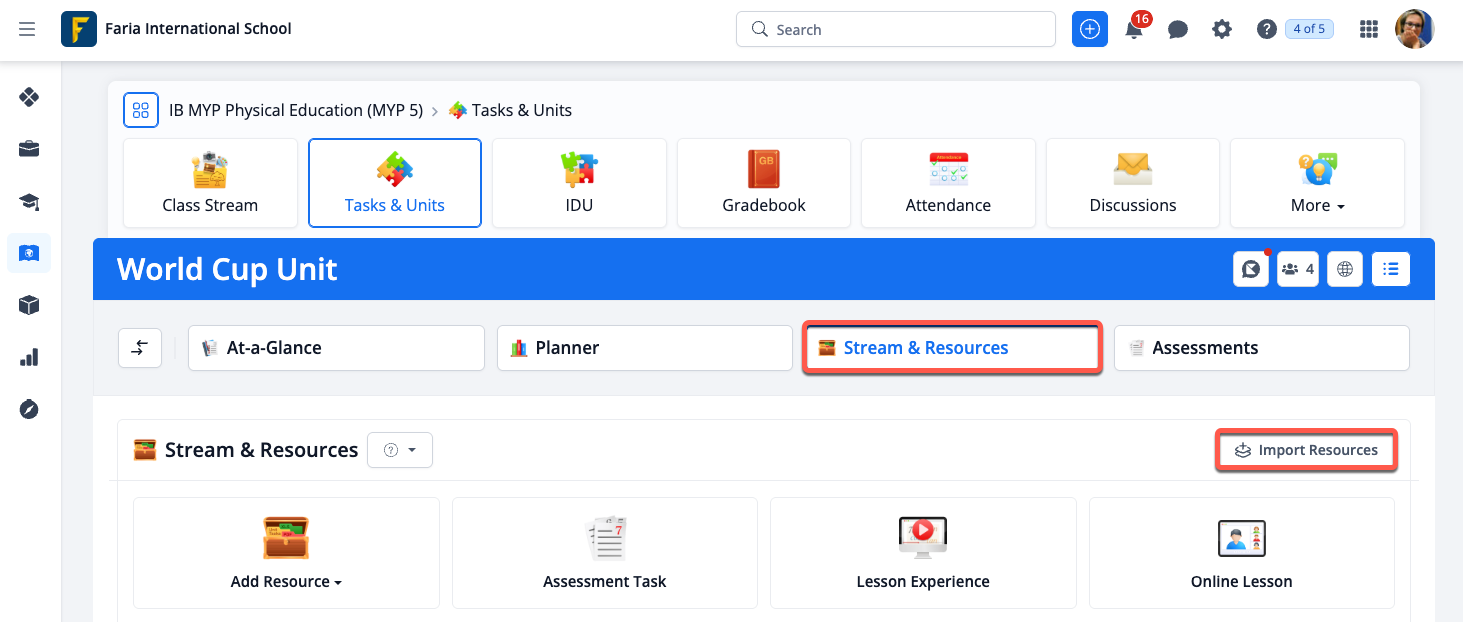Toggle the list view button in header

[1391, 269]
